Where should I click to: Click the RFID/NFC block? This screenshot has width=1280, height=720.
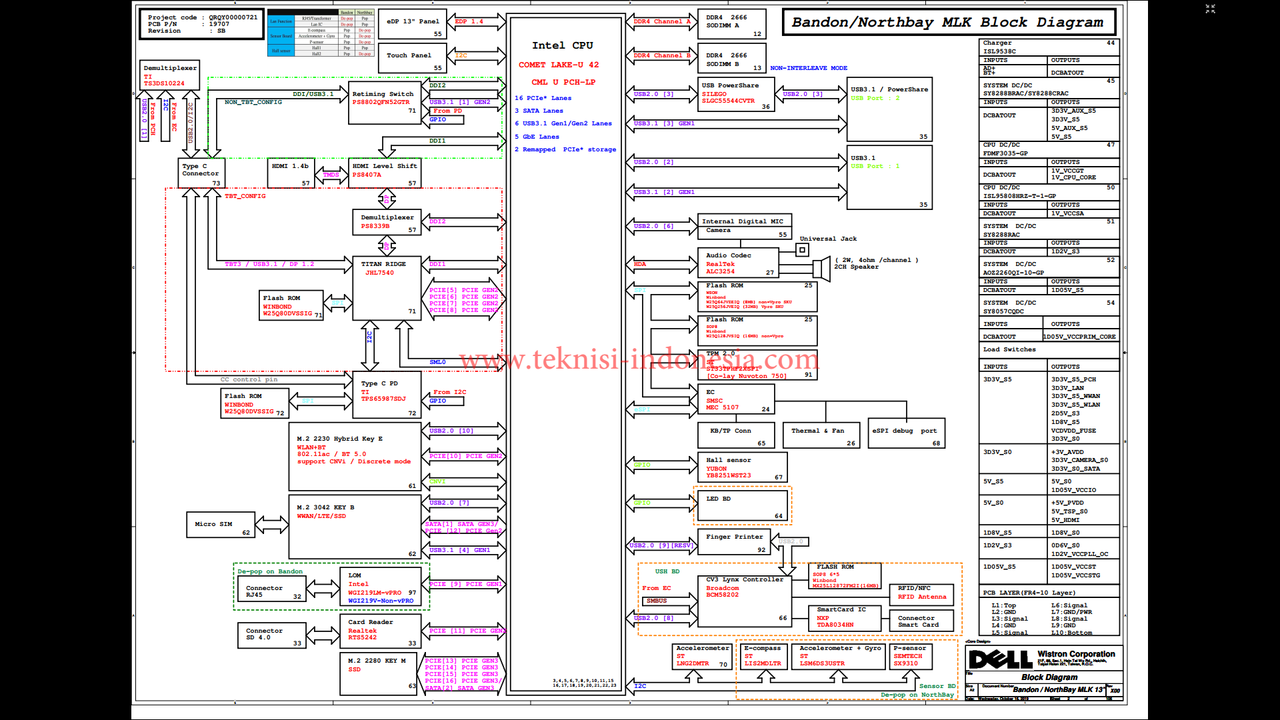click(922, 593)
